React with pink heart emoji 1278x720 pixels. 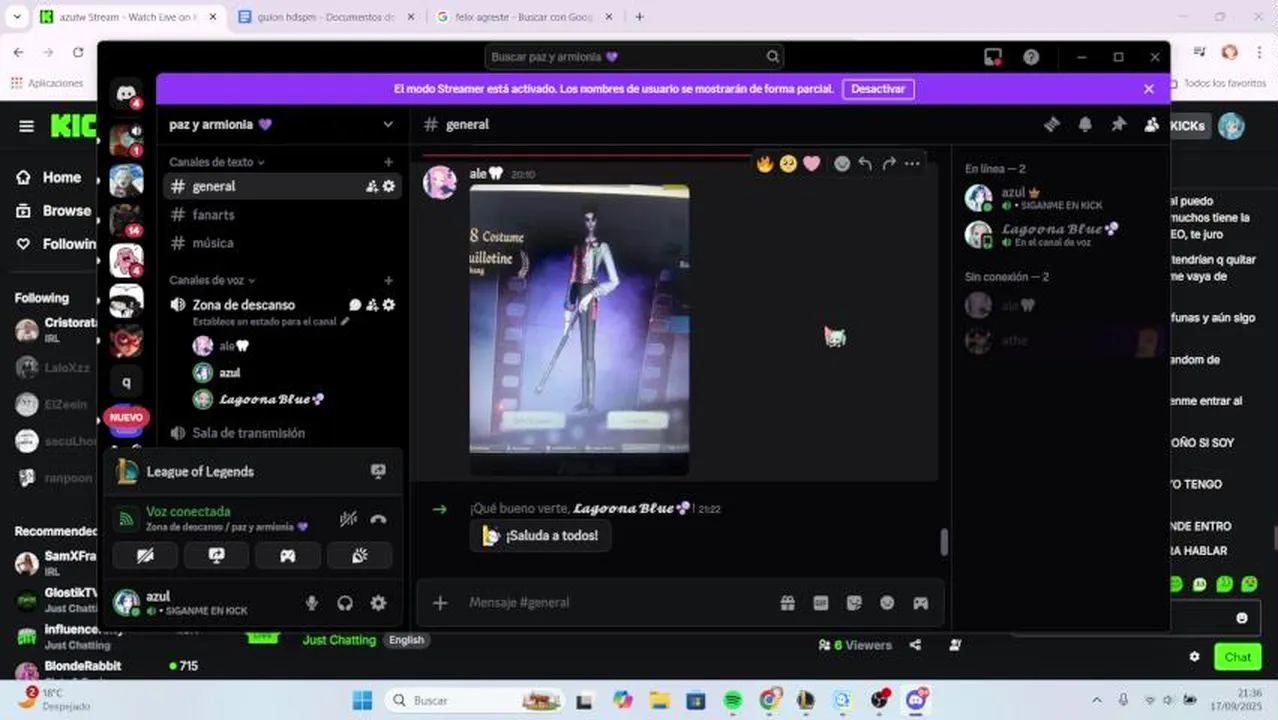pyautogui.click(x=812, y=164)
